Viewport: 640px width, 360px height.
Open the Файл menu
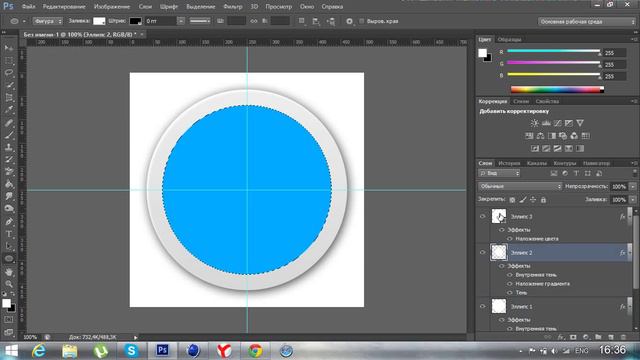coord(28,7)
